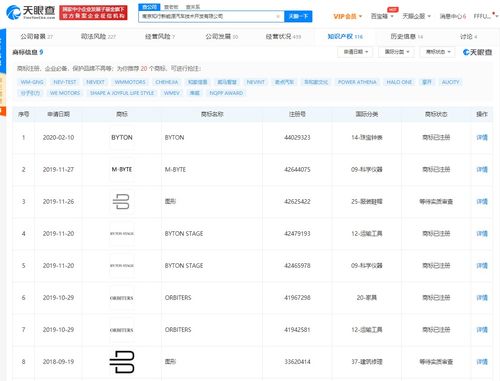Click the large logo trademark image in row 8
500x381 pixels.
pyautogui.click(x=122, y=362)
